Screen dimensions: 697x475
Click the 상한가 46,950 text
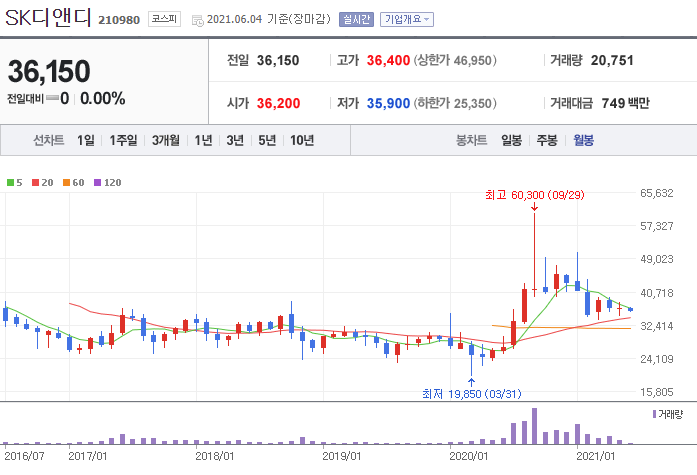coord(455,60)
